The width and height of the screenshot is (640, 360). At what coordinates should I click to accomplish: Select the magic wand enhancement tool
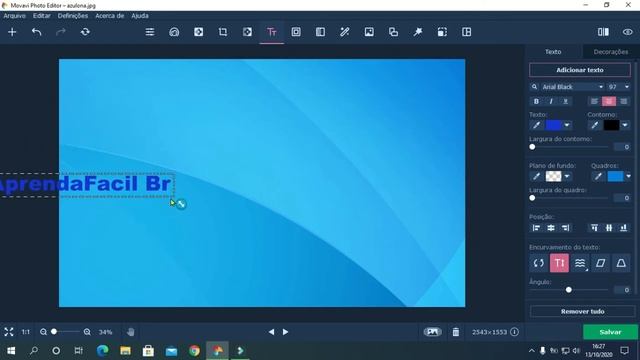(x=344, y=32)
